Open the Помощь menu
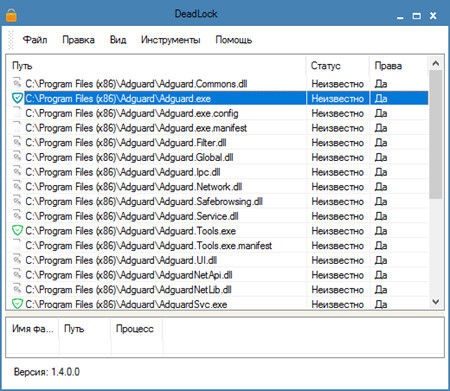Screen dimensions: 450x391 234,40
